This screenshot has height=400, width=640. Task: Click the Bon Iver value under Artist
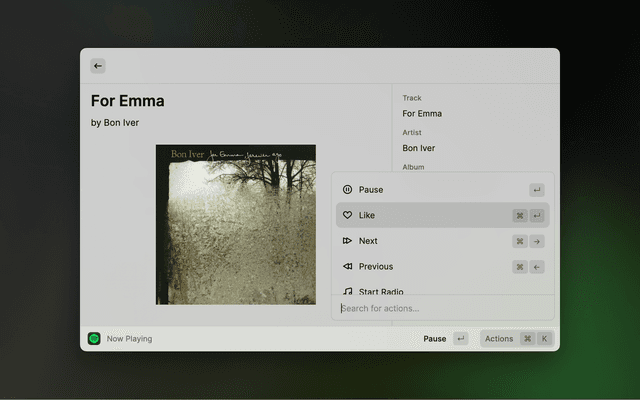418,148
